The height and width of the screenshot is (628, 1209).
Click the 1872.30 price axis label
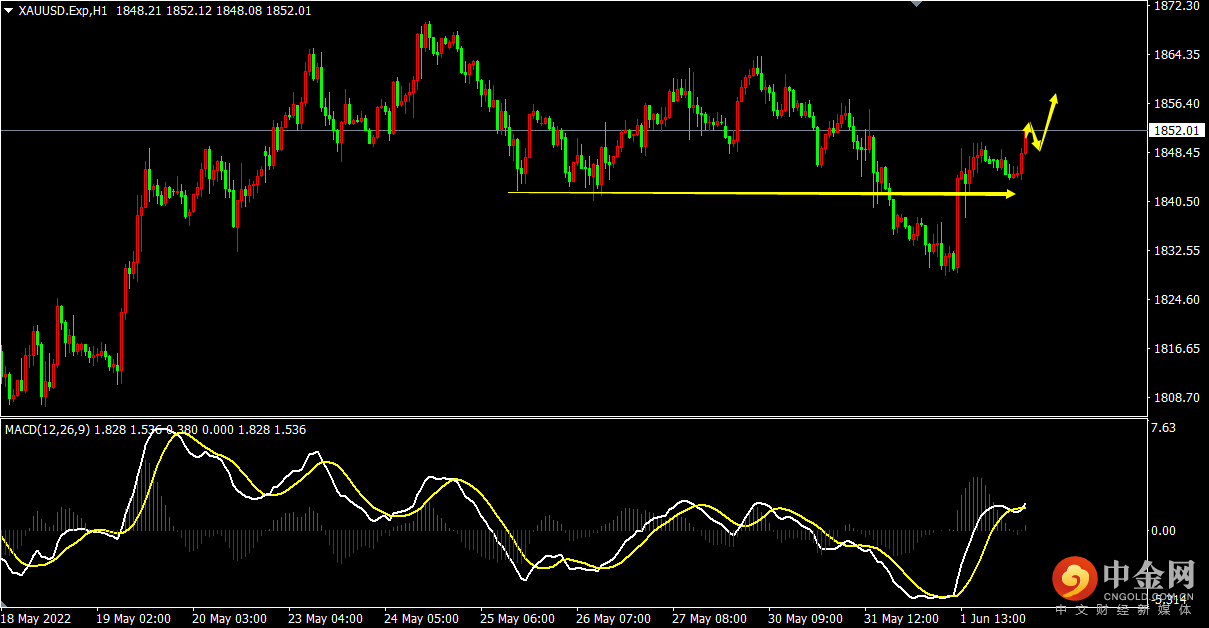(1175, 6)
